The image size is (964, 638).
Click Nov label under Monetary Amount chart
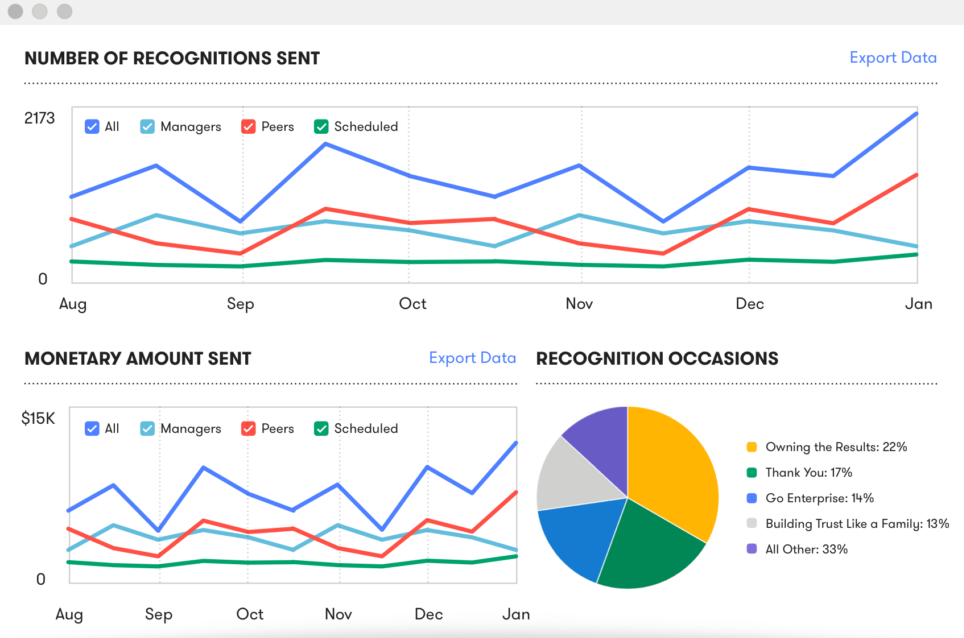pyautogui.click(x=338, y=614)
